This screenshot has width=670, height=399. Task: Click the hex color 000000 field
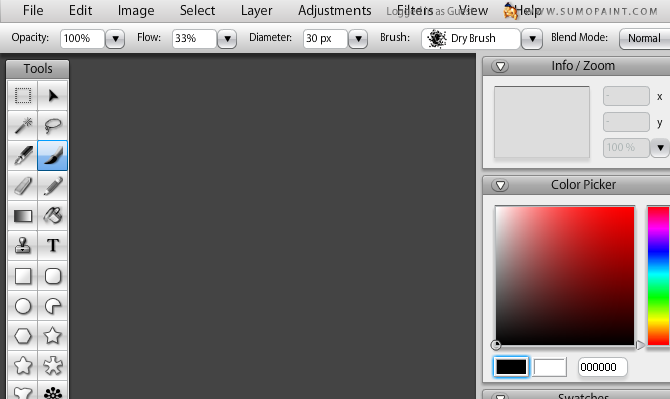[602, 367]
